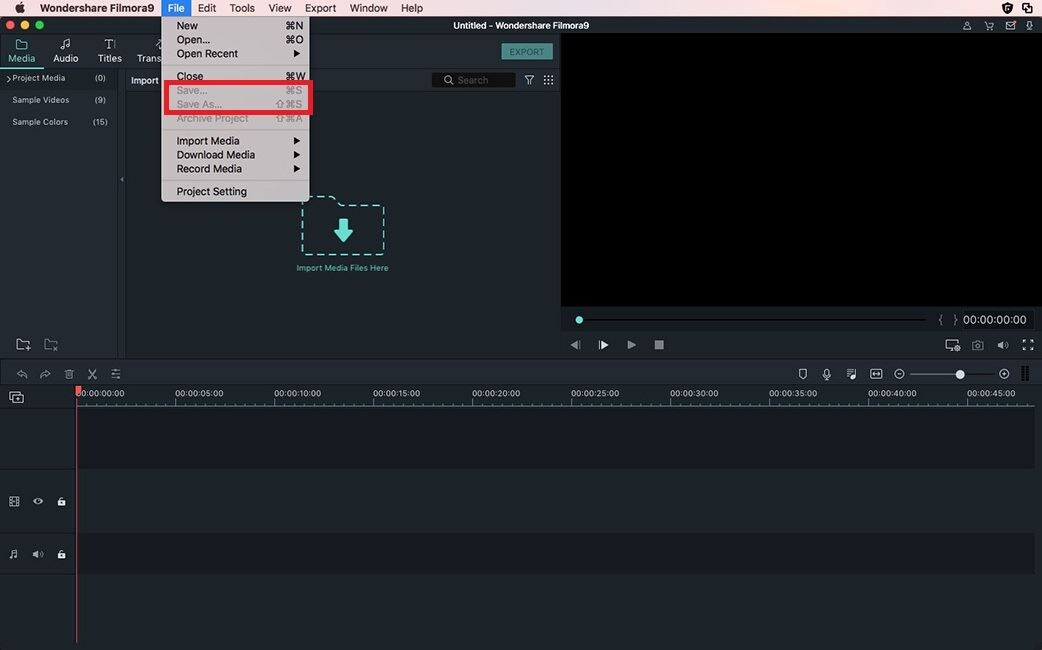Switch to the Titles tab

pos(110,51)
